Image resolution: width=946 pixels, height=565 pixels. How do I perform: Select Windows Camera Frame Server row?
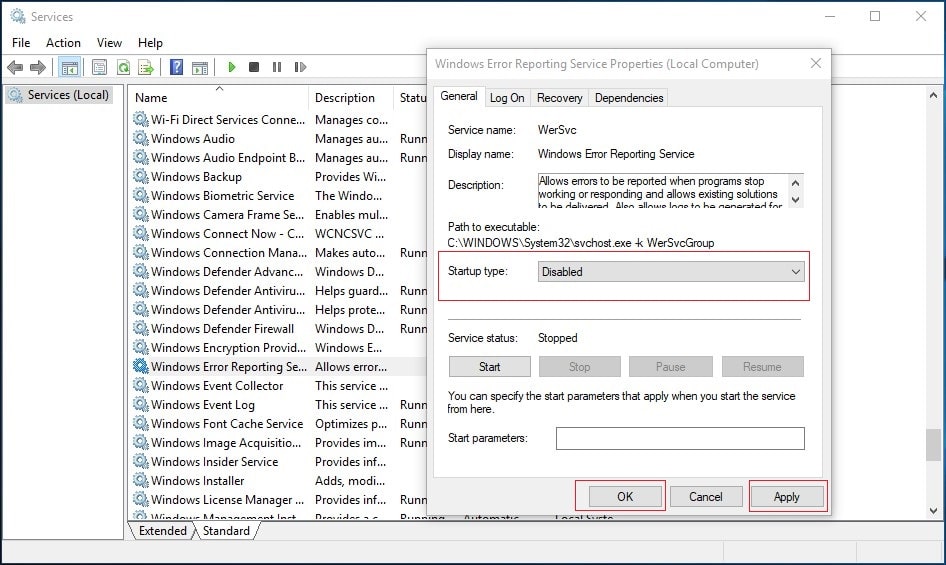[279, 214]
